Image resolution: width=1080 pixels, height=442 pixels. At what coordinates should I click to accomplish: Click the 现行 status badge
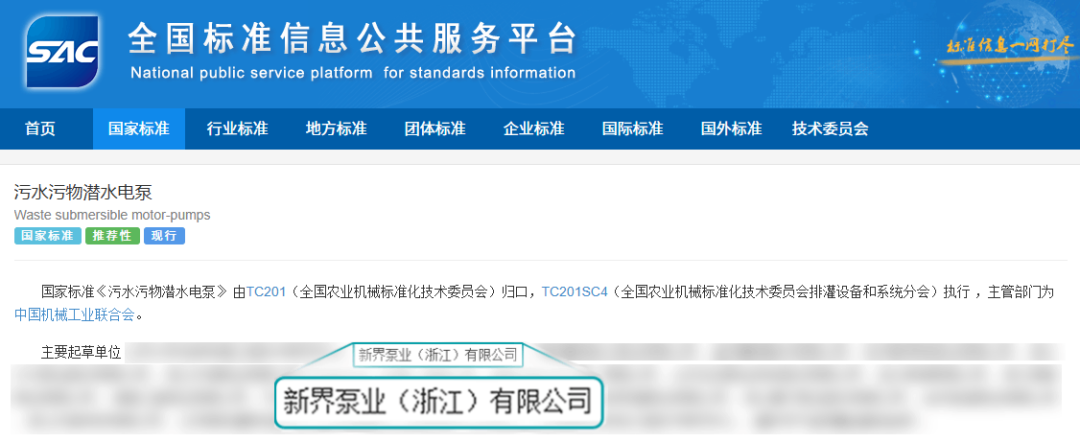point(164,235)
